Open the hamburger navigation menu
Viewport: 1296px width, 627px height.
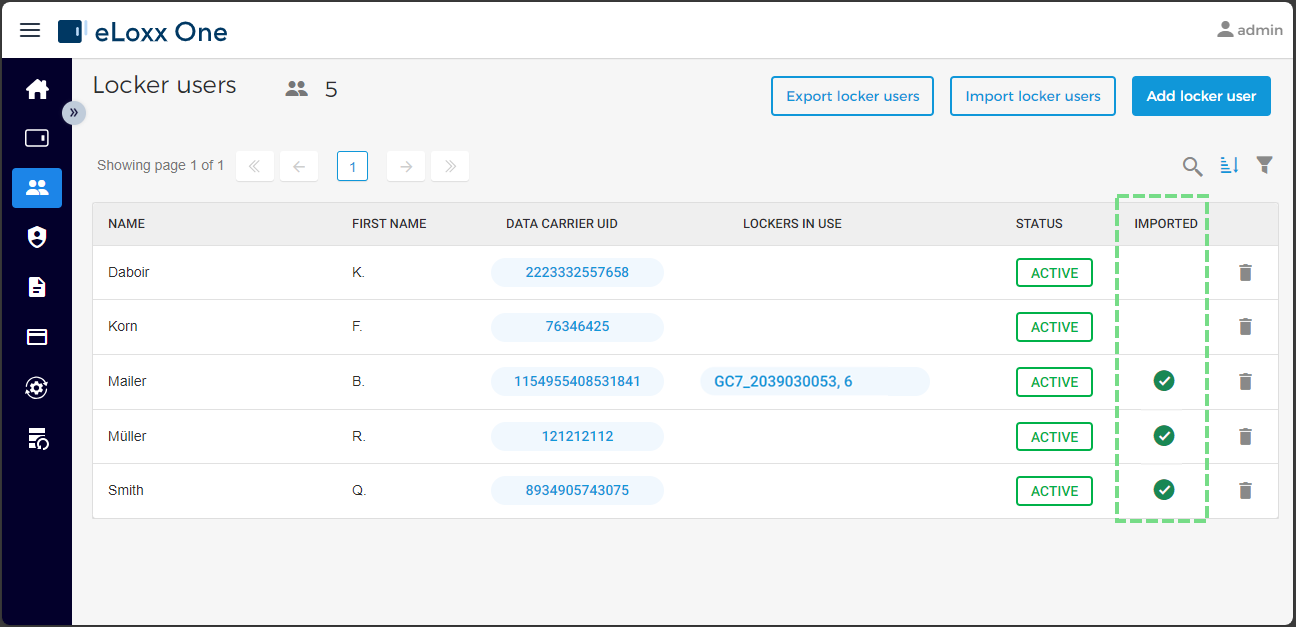coord(30,30)
